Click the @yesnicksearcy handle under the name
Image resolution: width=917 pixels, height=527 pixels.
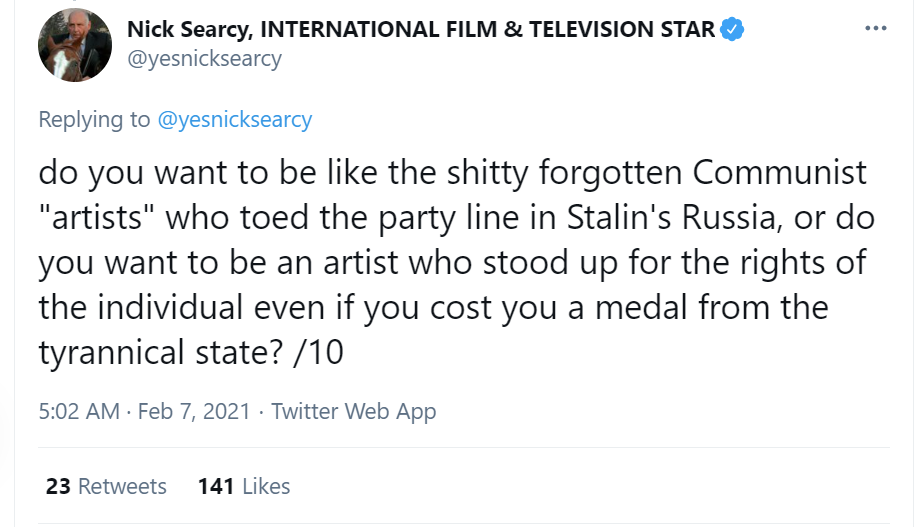(x=204, y=58)
